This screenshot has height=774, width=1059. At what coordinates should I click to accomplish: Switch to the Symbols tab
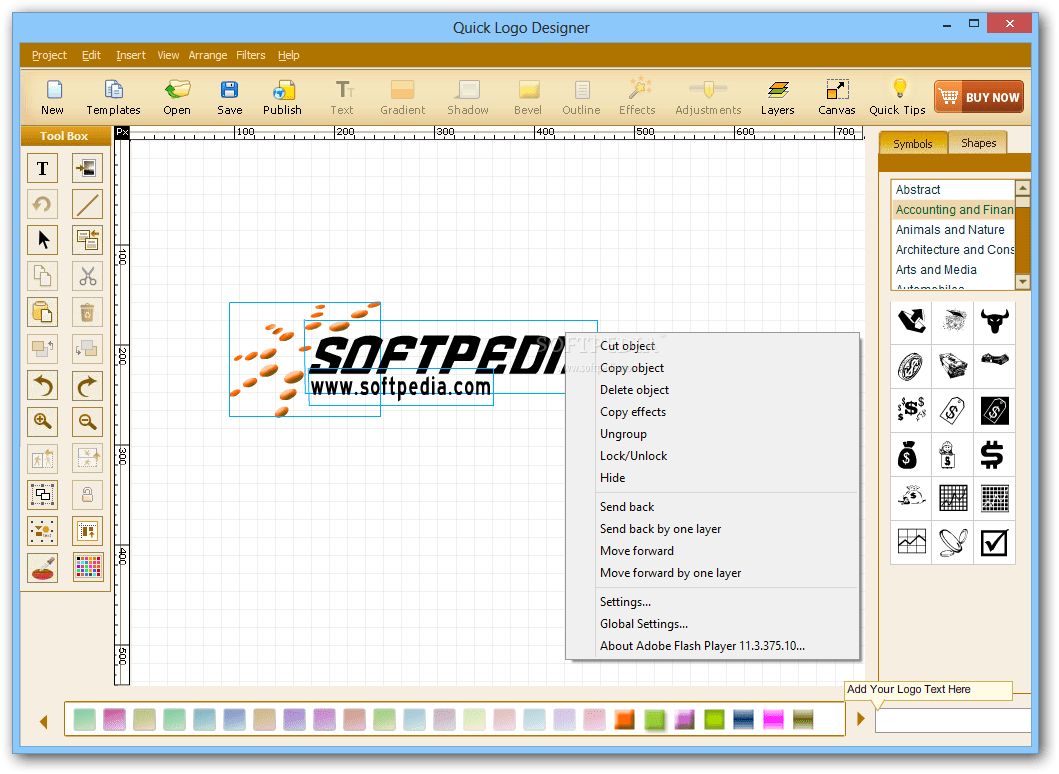912,143
